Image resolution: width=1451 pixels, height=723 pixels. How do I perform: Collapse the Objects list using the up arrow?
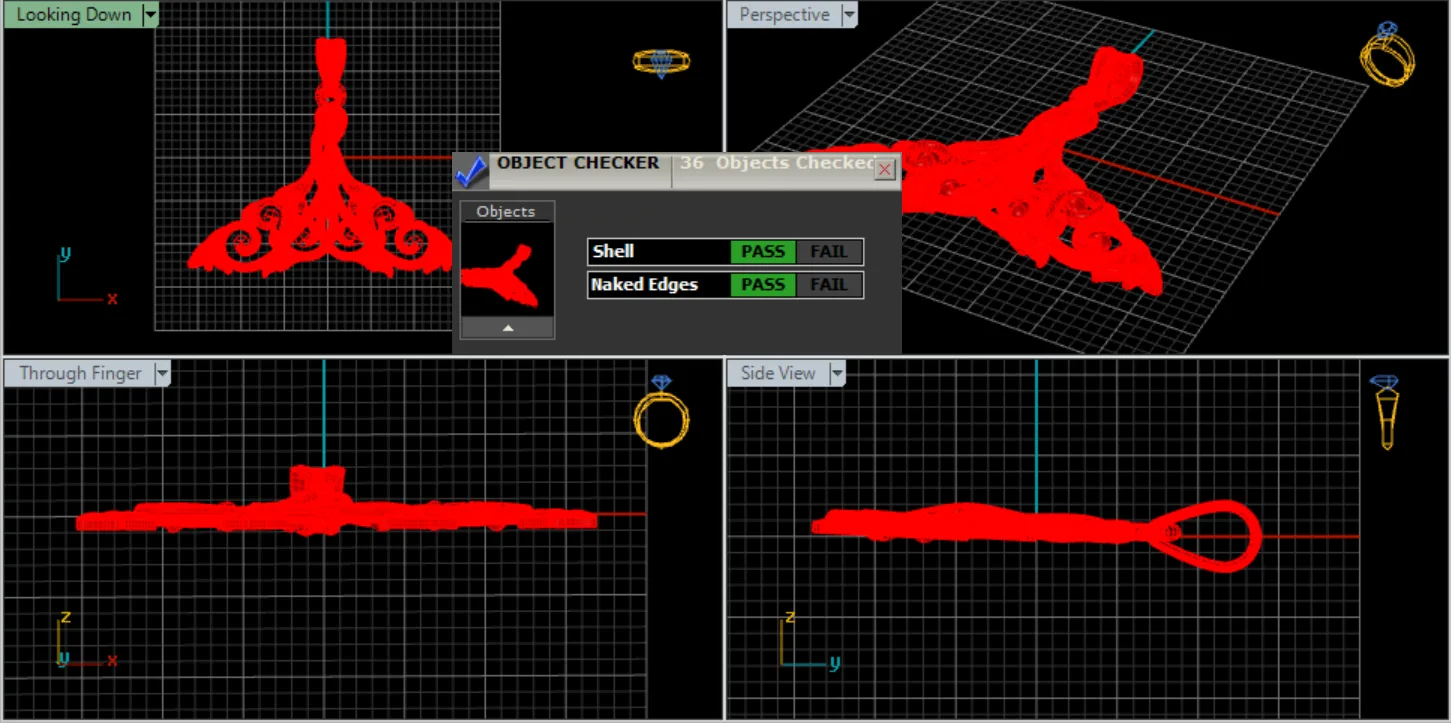pyautogui.click(x=507, y=328)
